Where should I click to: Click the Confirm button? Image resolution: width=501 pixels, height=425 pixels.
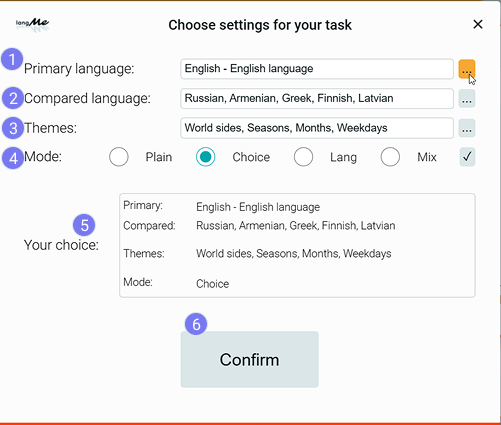tap(249, 359)
